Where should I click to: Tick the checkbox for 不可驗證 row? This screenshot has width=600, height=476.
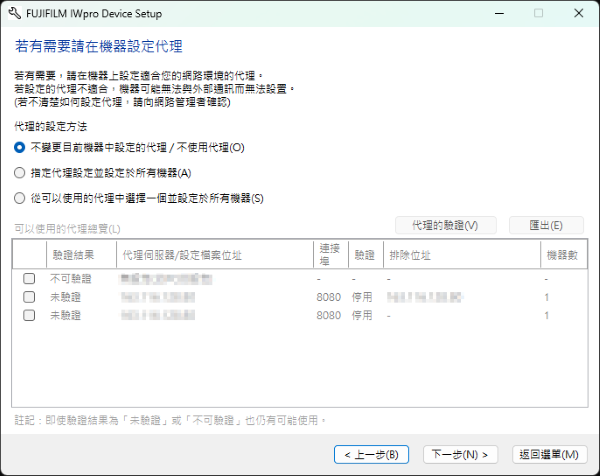(29, 279)
